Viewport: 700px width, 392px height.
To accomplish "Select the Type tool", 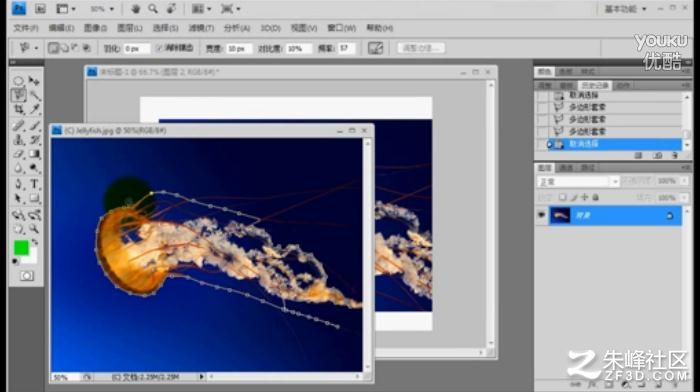I will [34, 183].
